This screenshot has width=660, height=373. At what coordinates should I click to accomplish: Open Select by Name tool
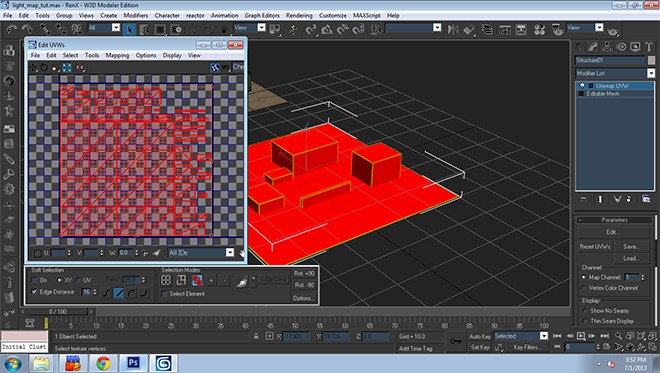144,29
